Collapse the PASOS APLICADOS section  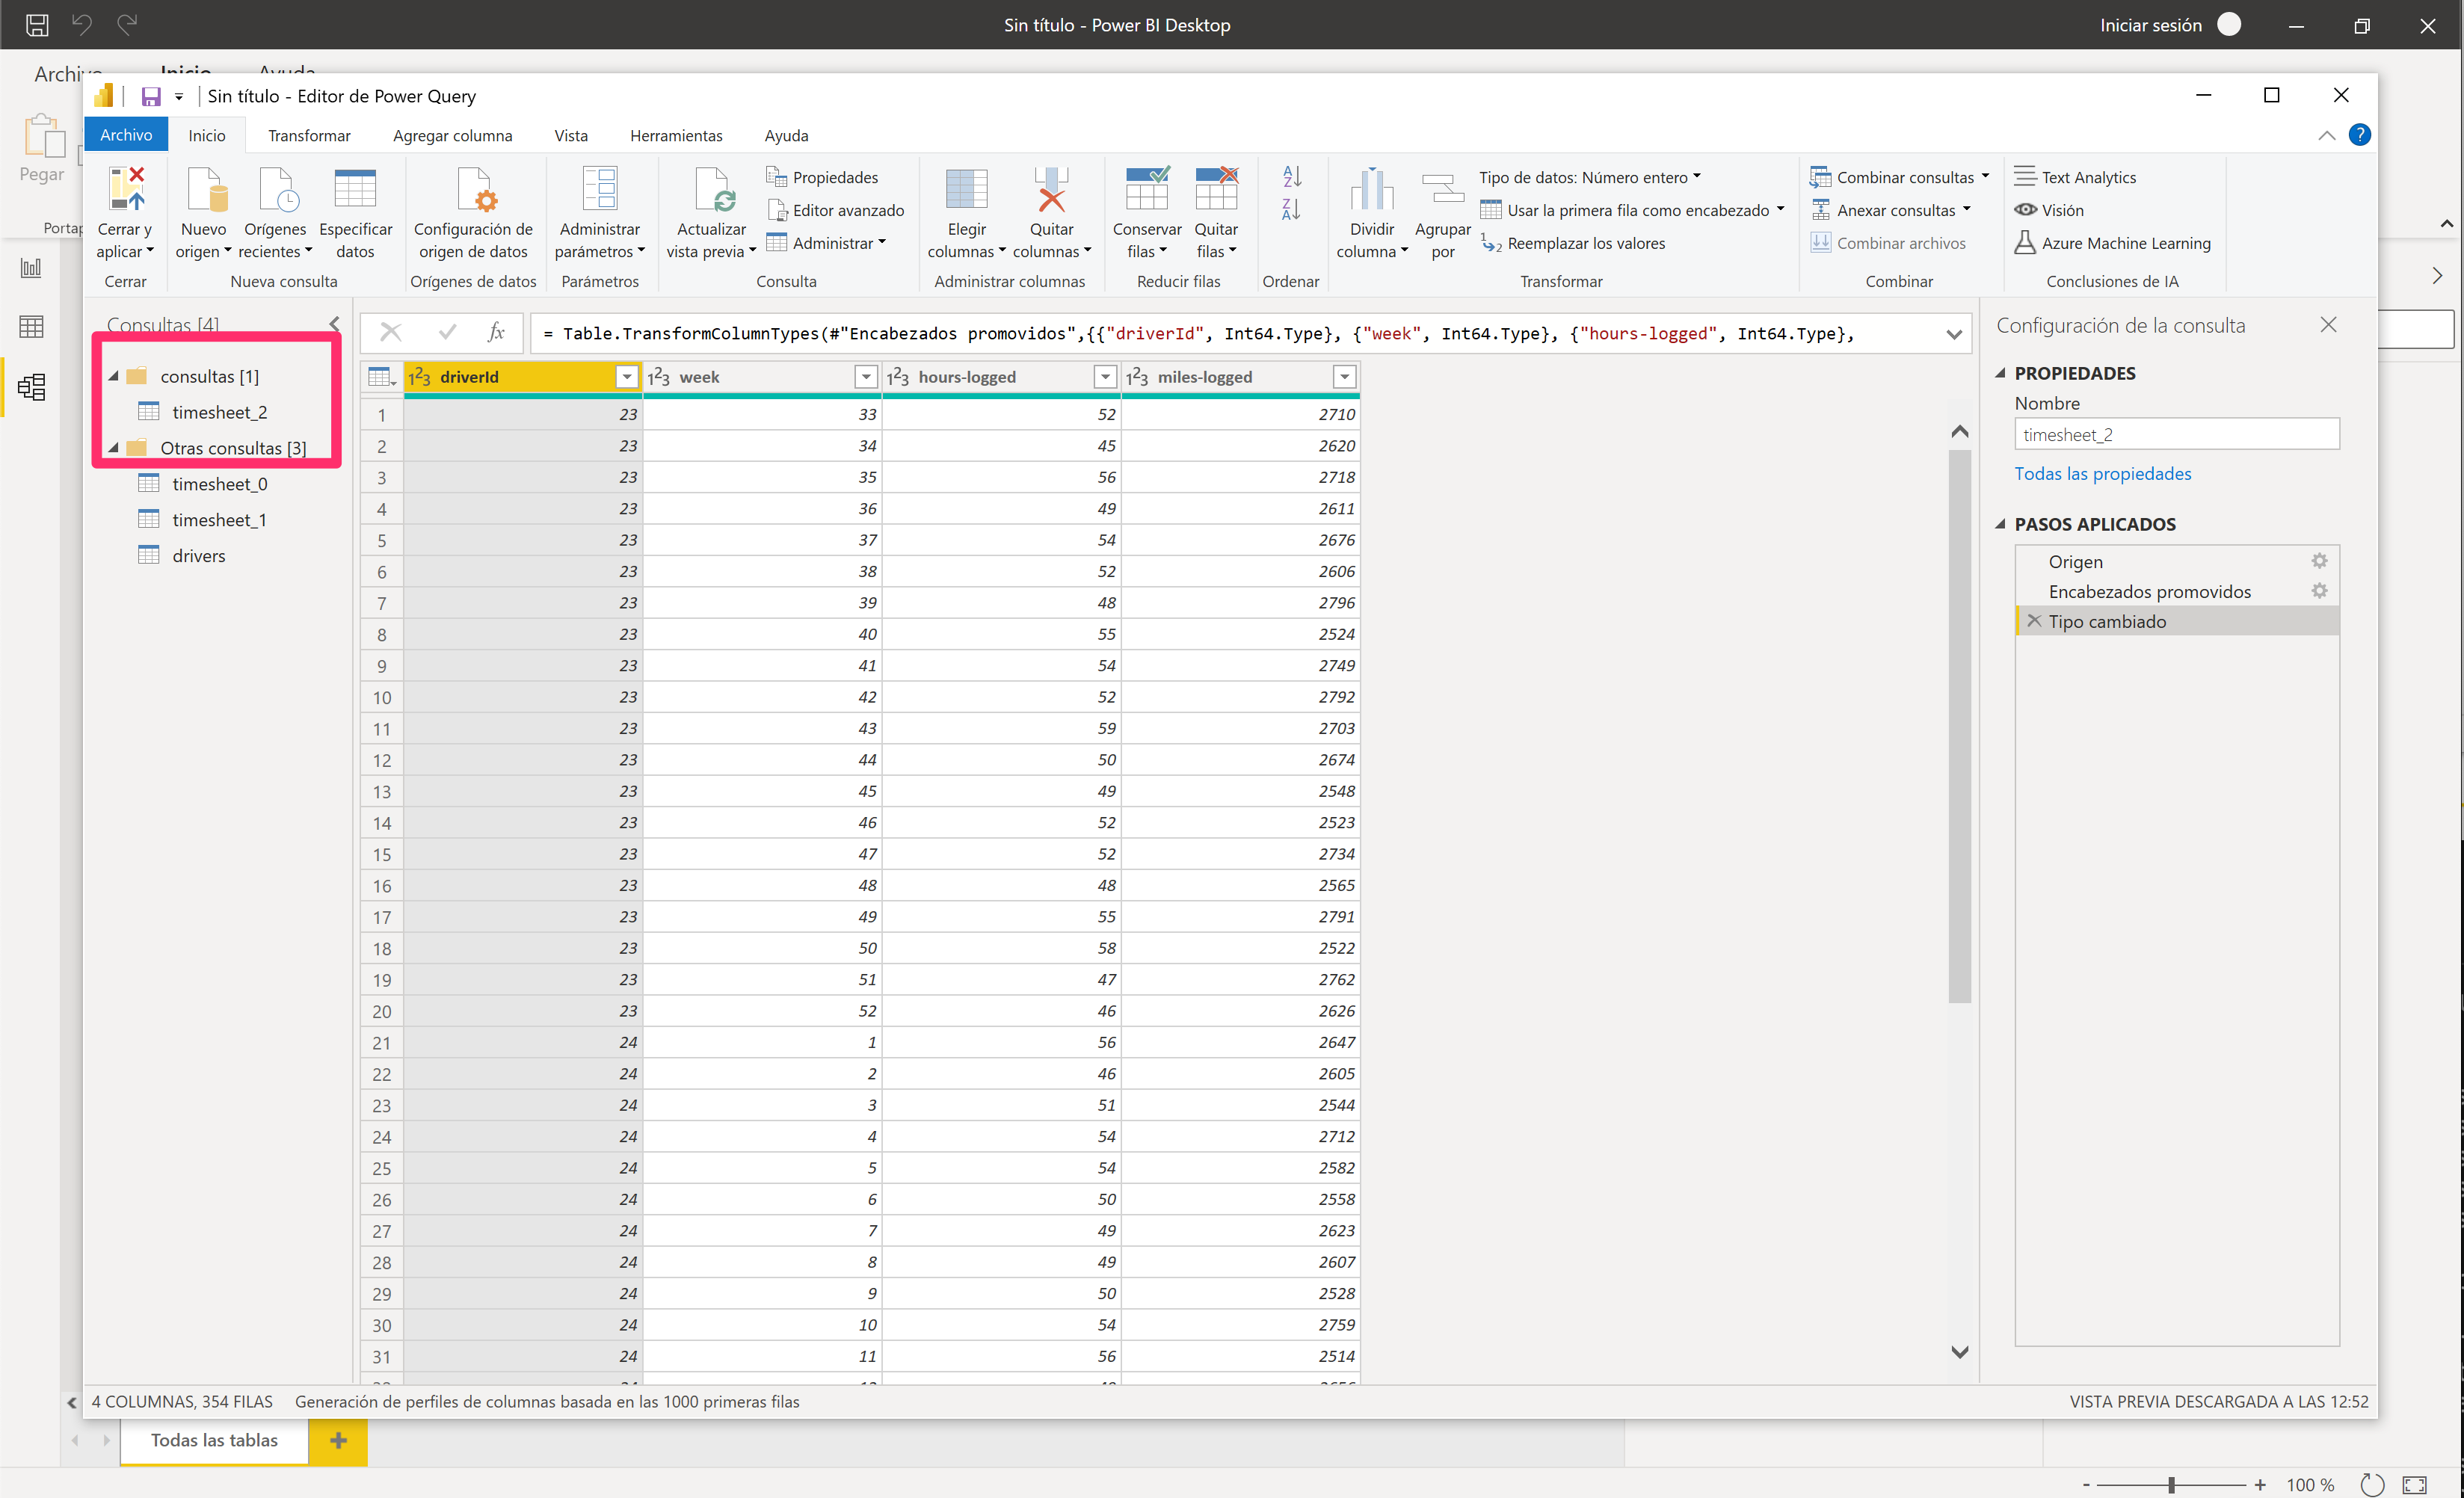coord(2001,524)
